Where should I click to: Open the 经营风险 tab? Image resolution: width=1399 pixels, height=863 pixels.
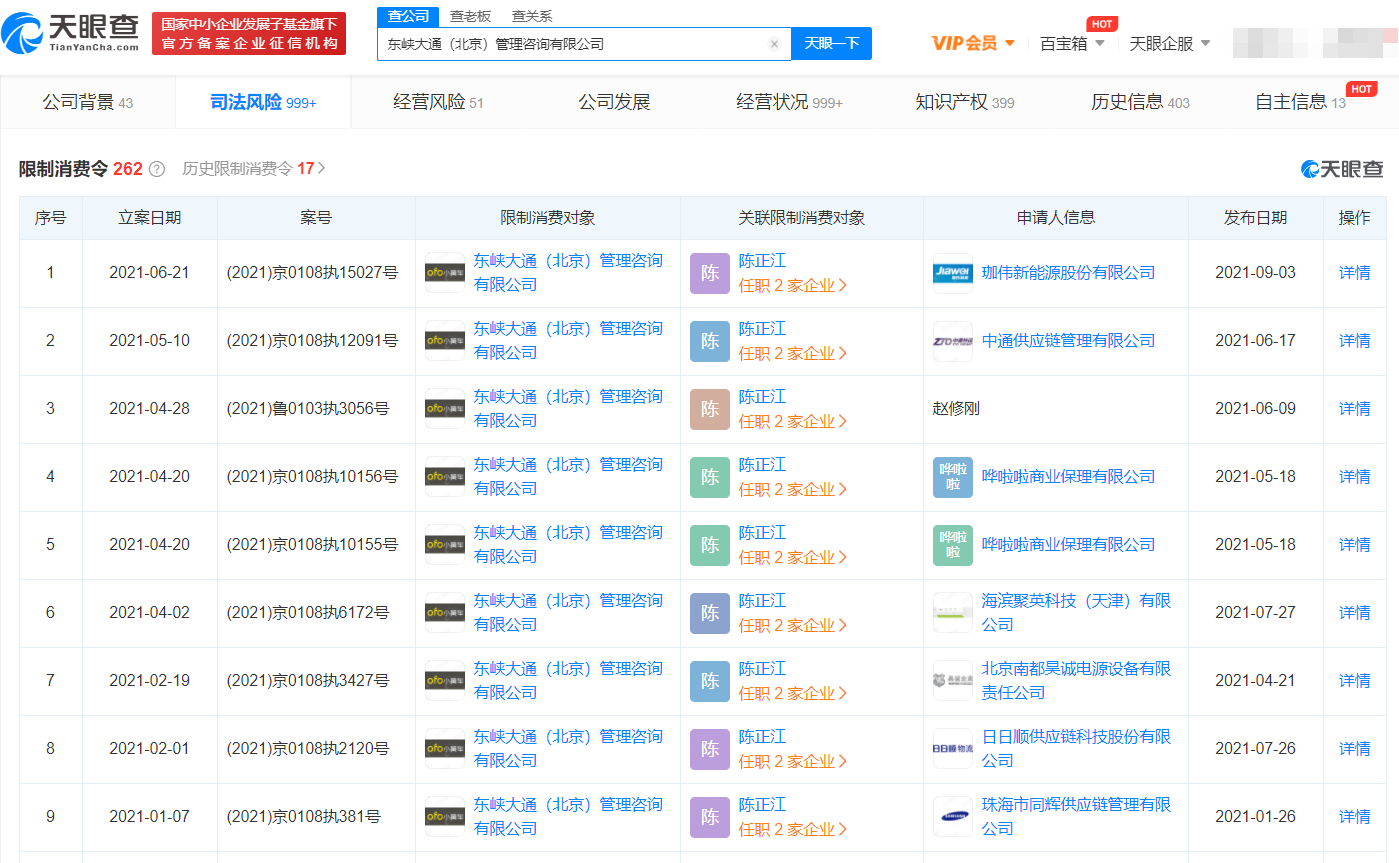(x=438, y=102)
